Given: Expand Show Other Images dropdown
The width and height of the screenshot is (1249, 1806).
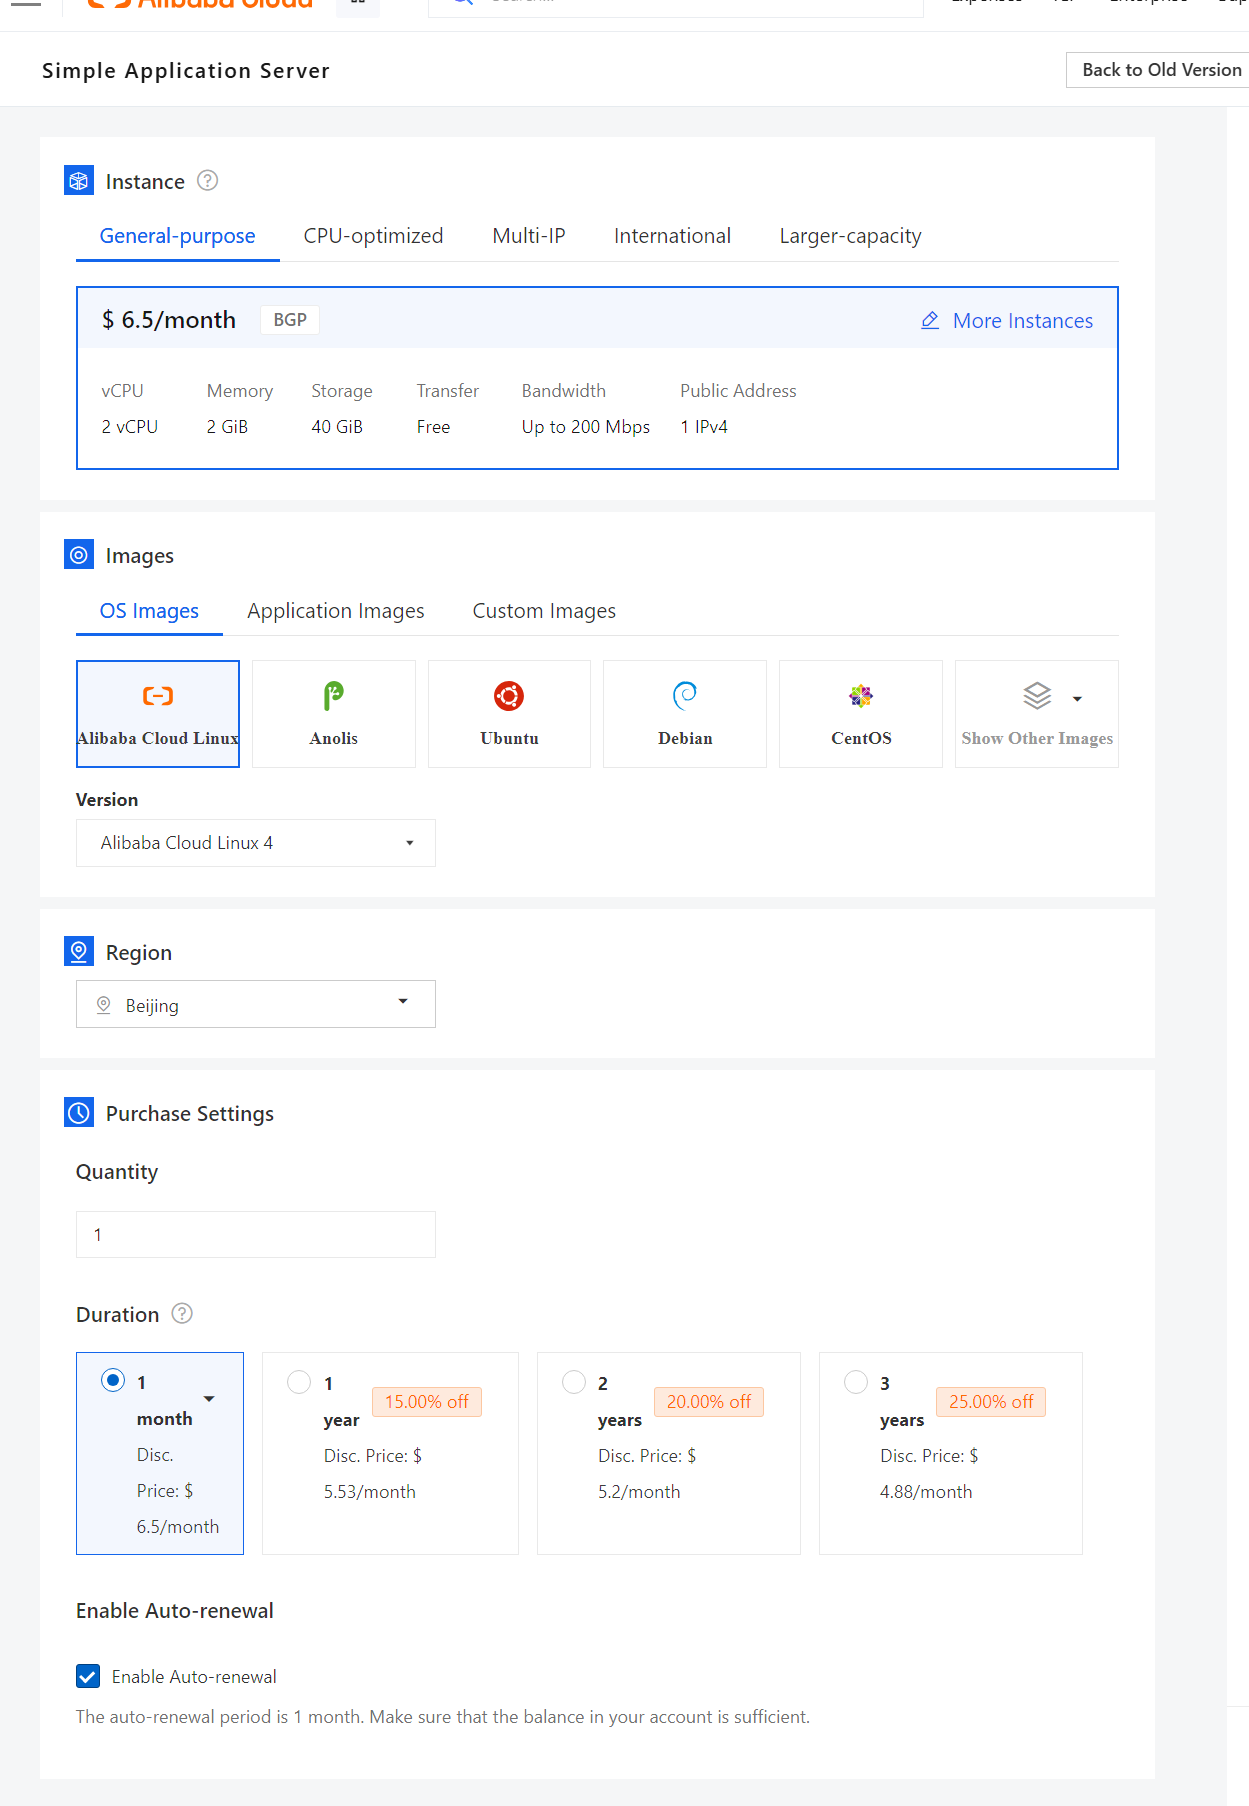Looking at the screenshot, I should (x=1037, y=714).
